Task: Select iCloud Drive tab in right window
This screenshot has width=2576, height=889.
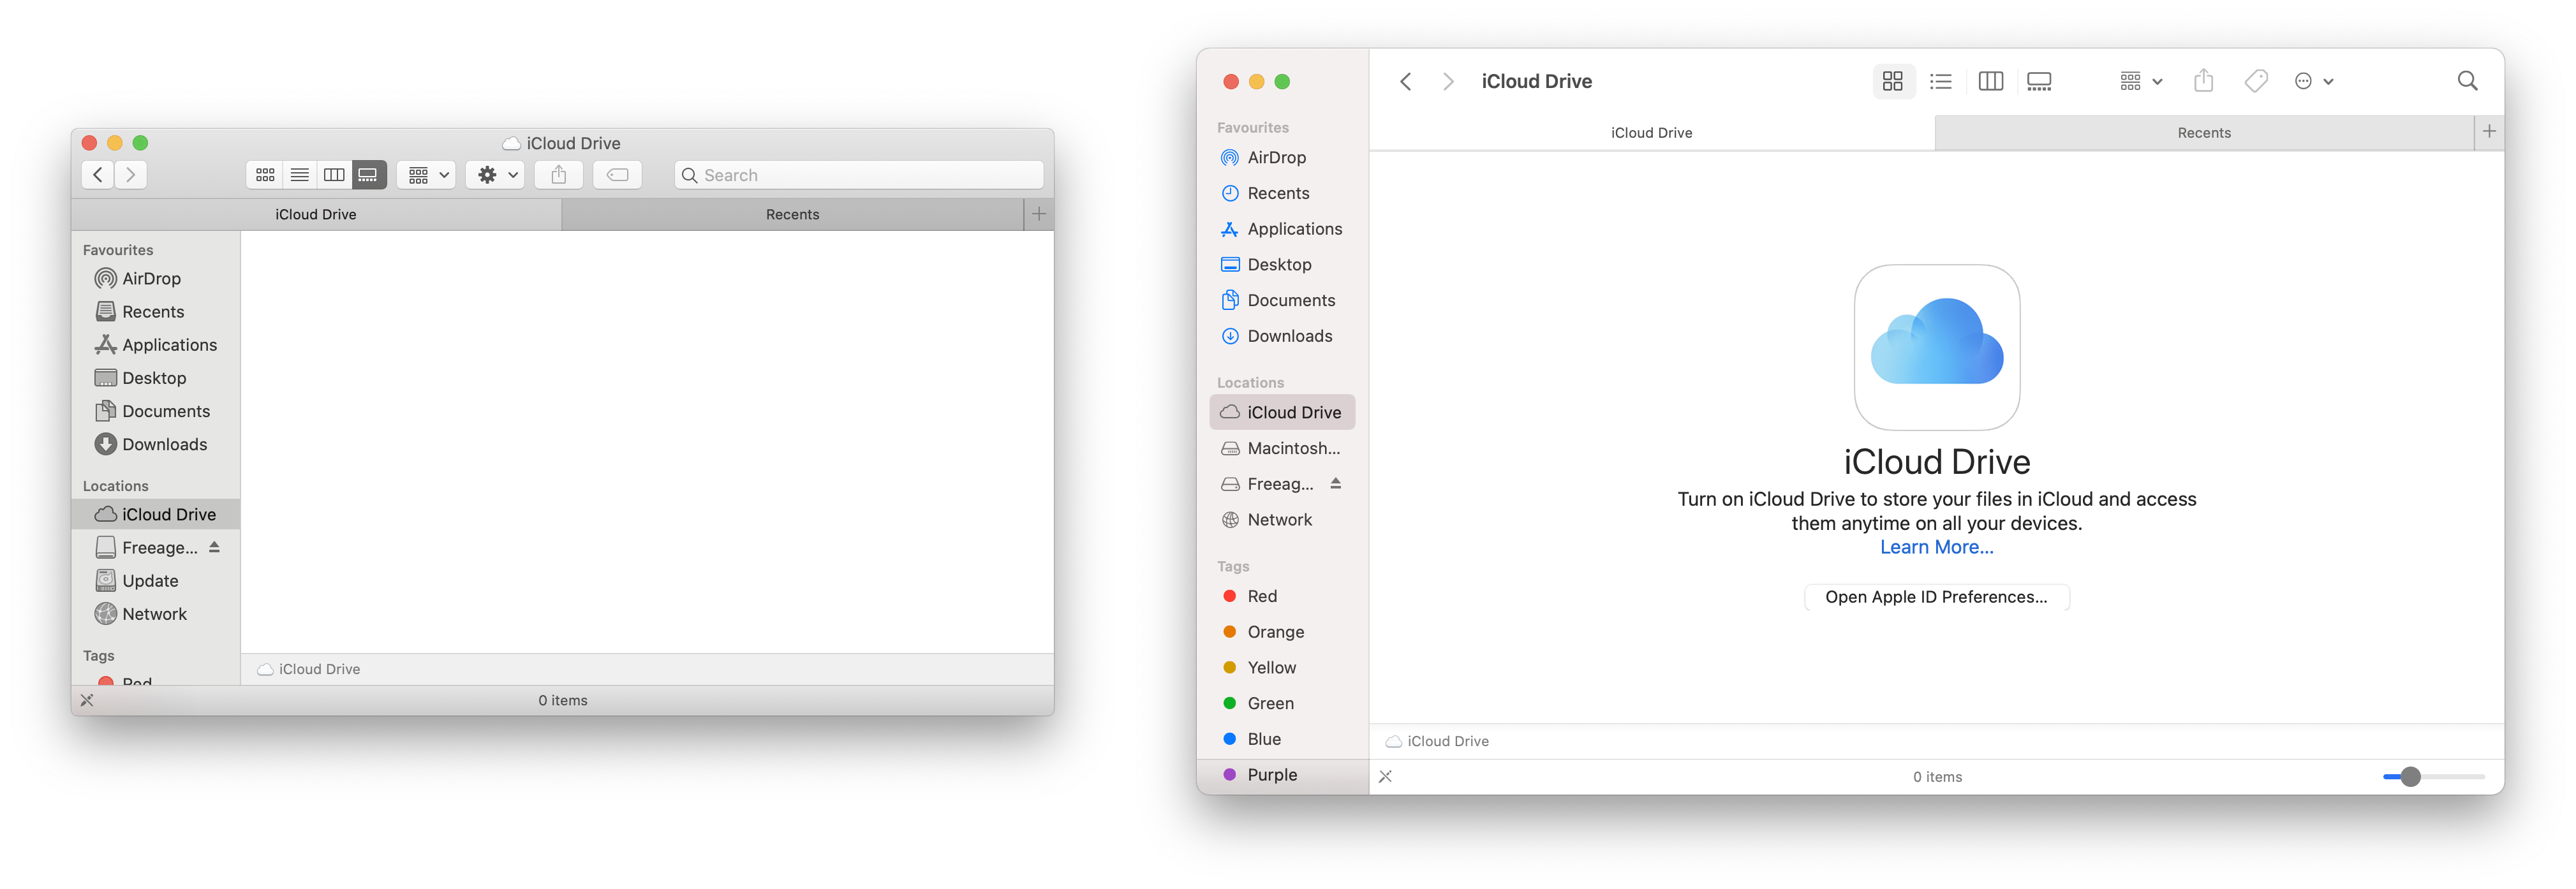Action: (x=1651, y=132)
